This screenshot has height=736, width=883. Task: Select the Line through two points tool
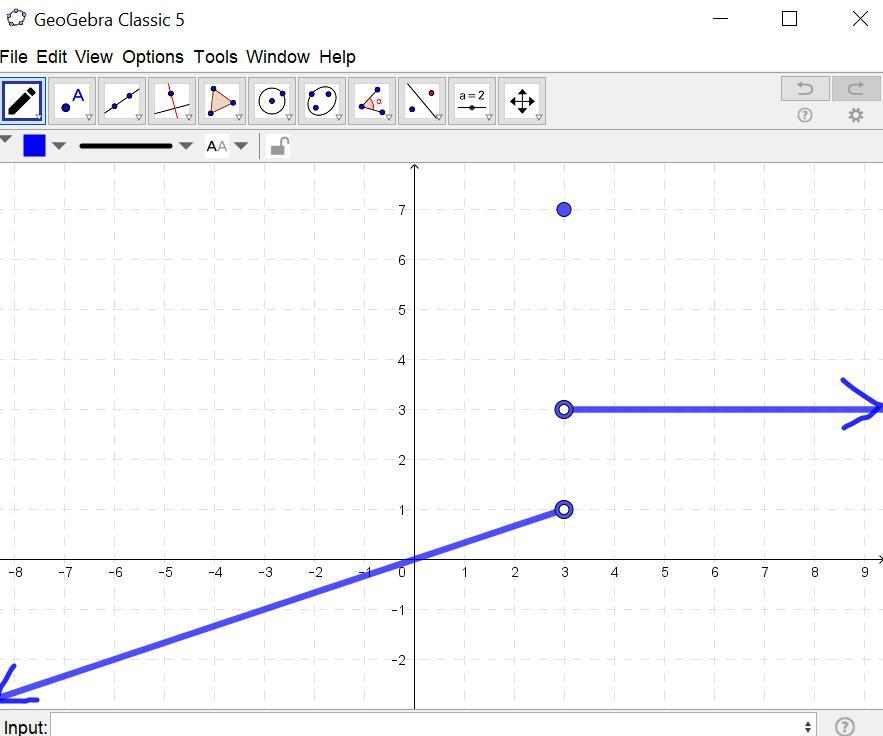(x=122, y=101)
